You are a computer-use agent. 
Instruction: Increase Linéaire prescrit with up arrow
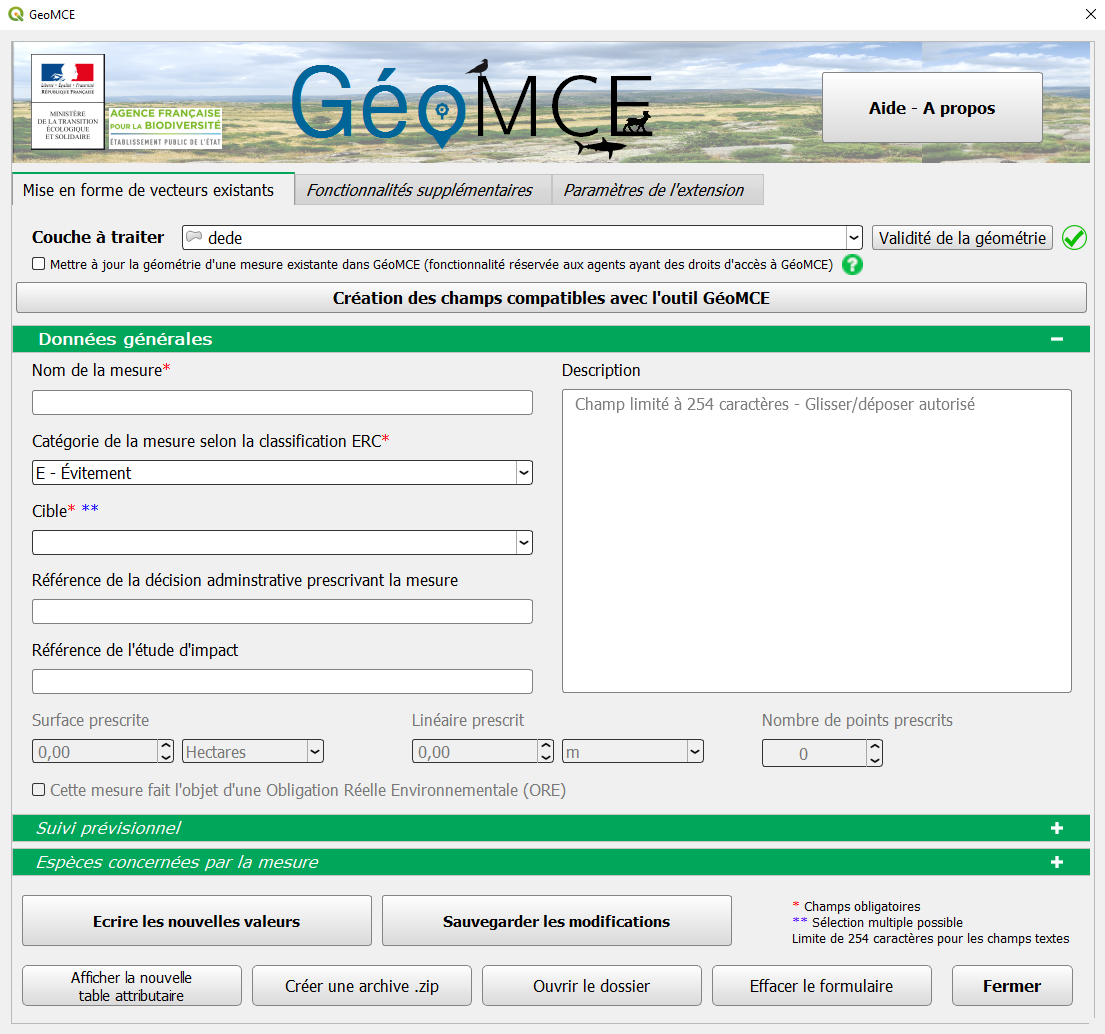546,745
